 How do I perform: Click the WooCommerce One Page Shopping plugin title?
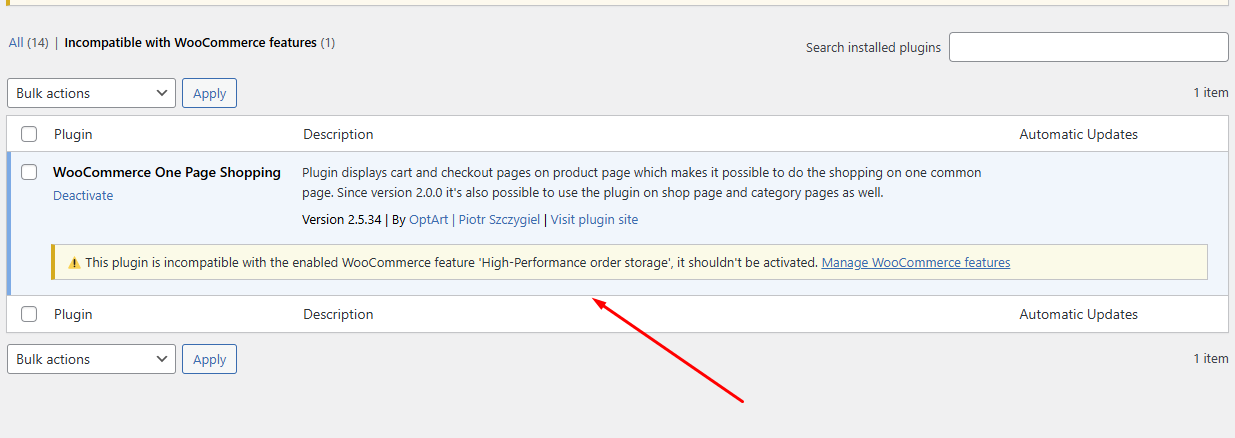[167, 172]
